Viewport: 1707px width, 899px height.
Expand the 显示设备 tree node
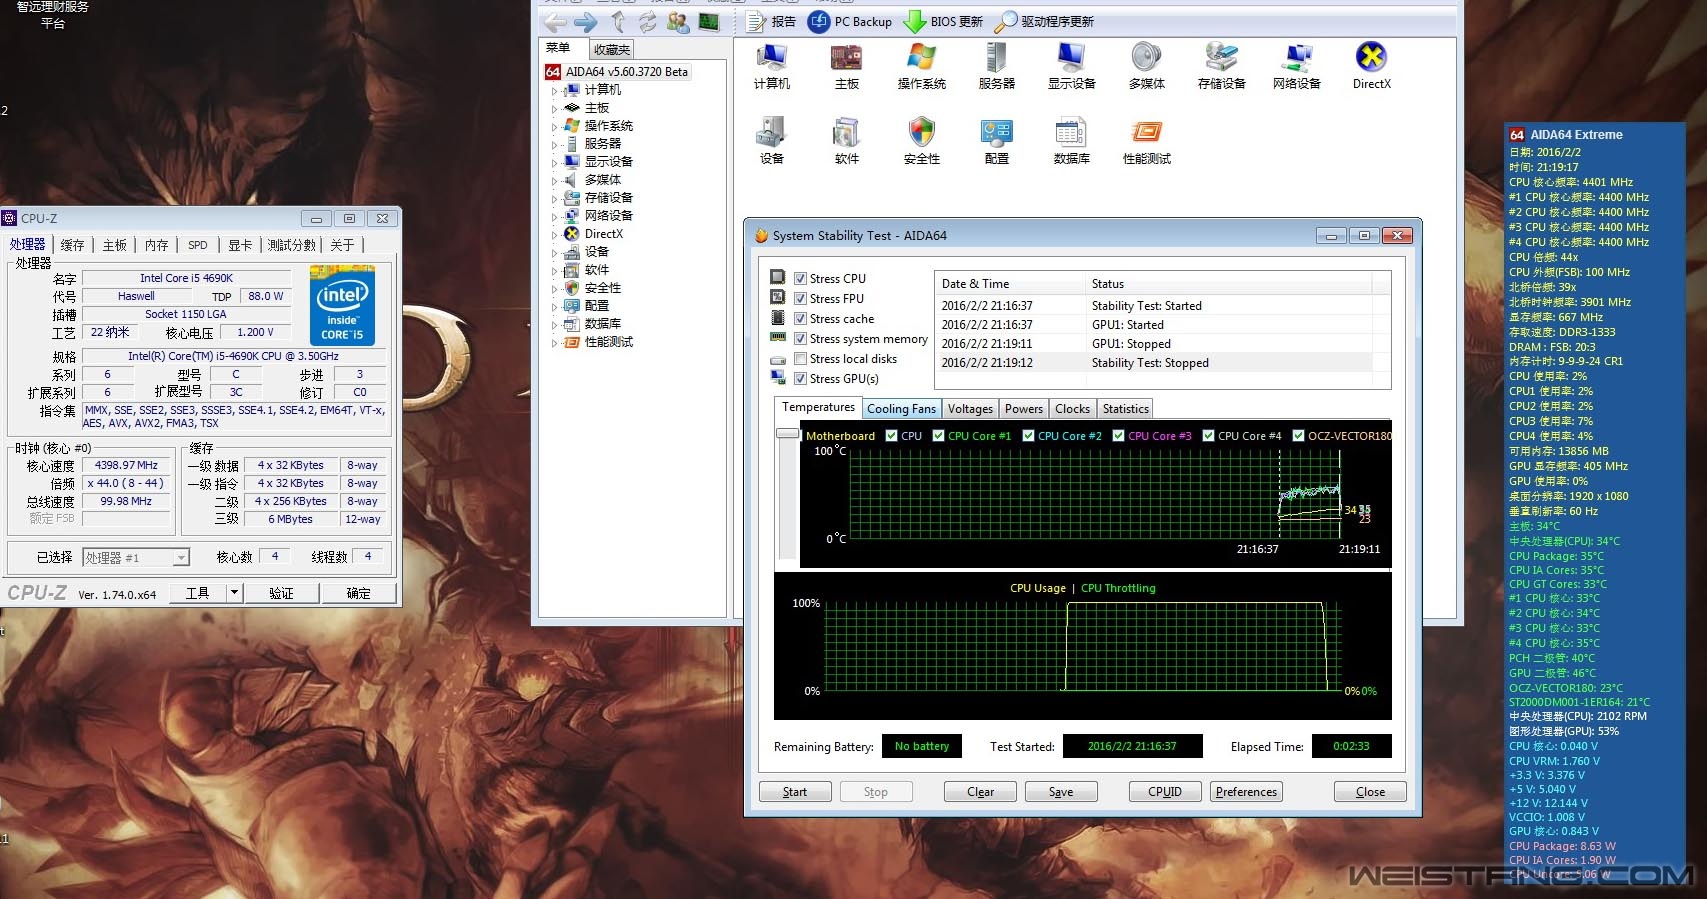(x=555, y=163)
